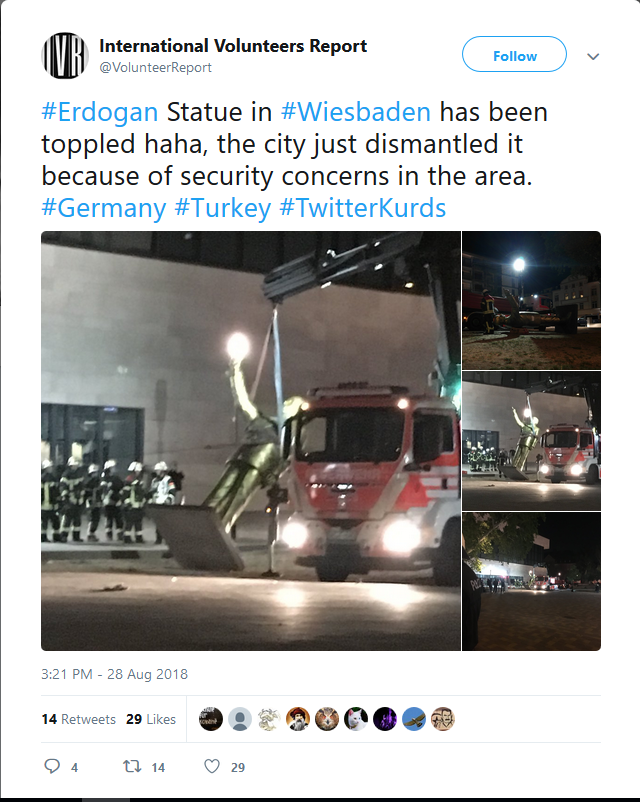Click the retweet arrows icon
Image resolution: width=640 pixels, height=802 pixels.
point(132,766)
